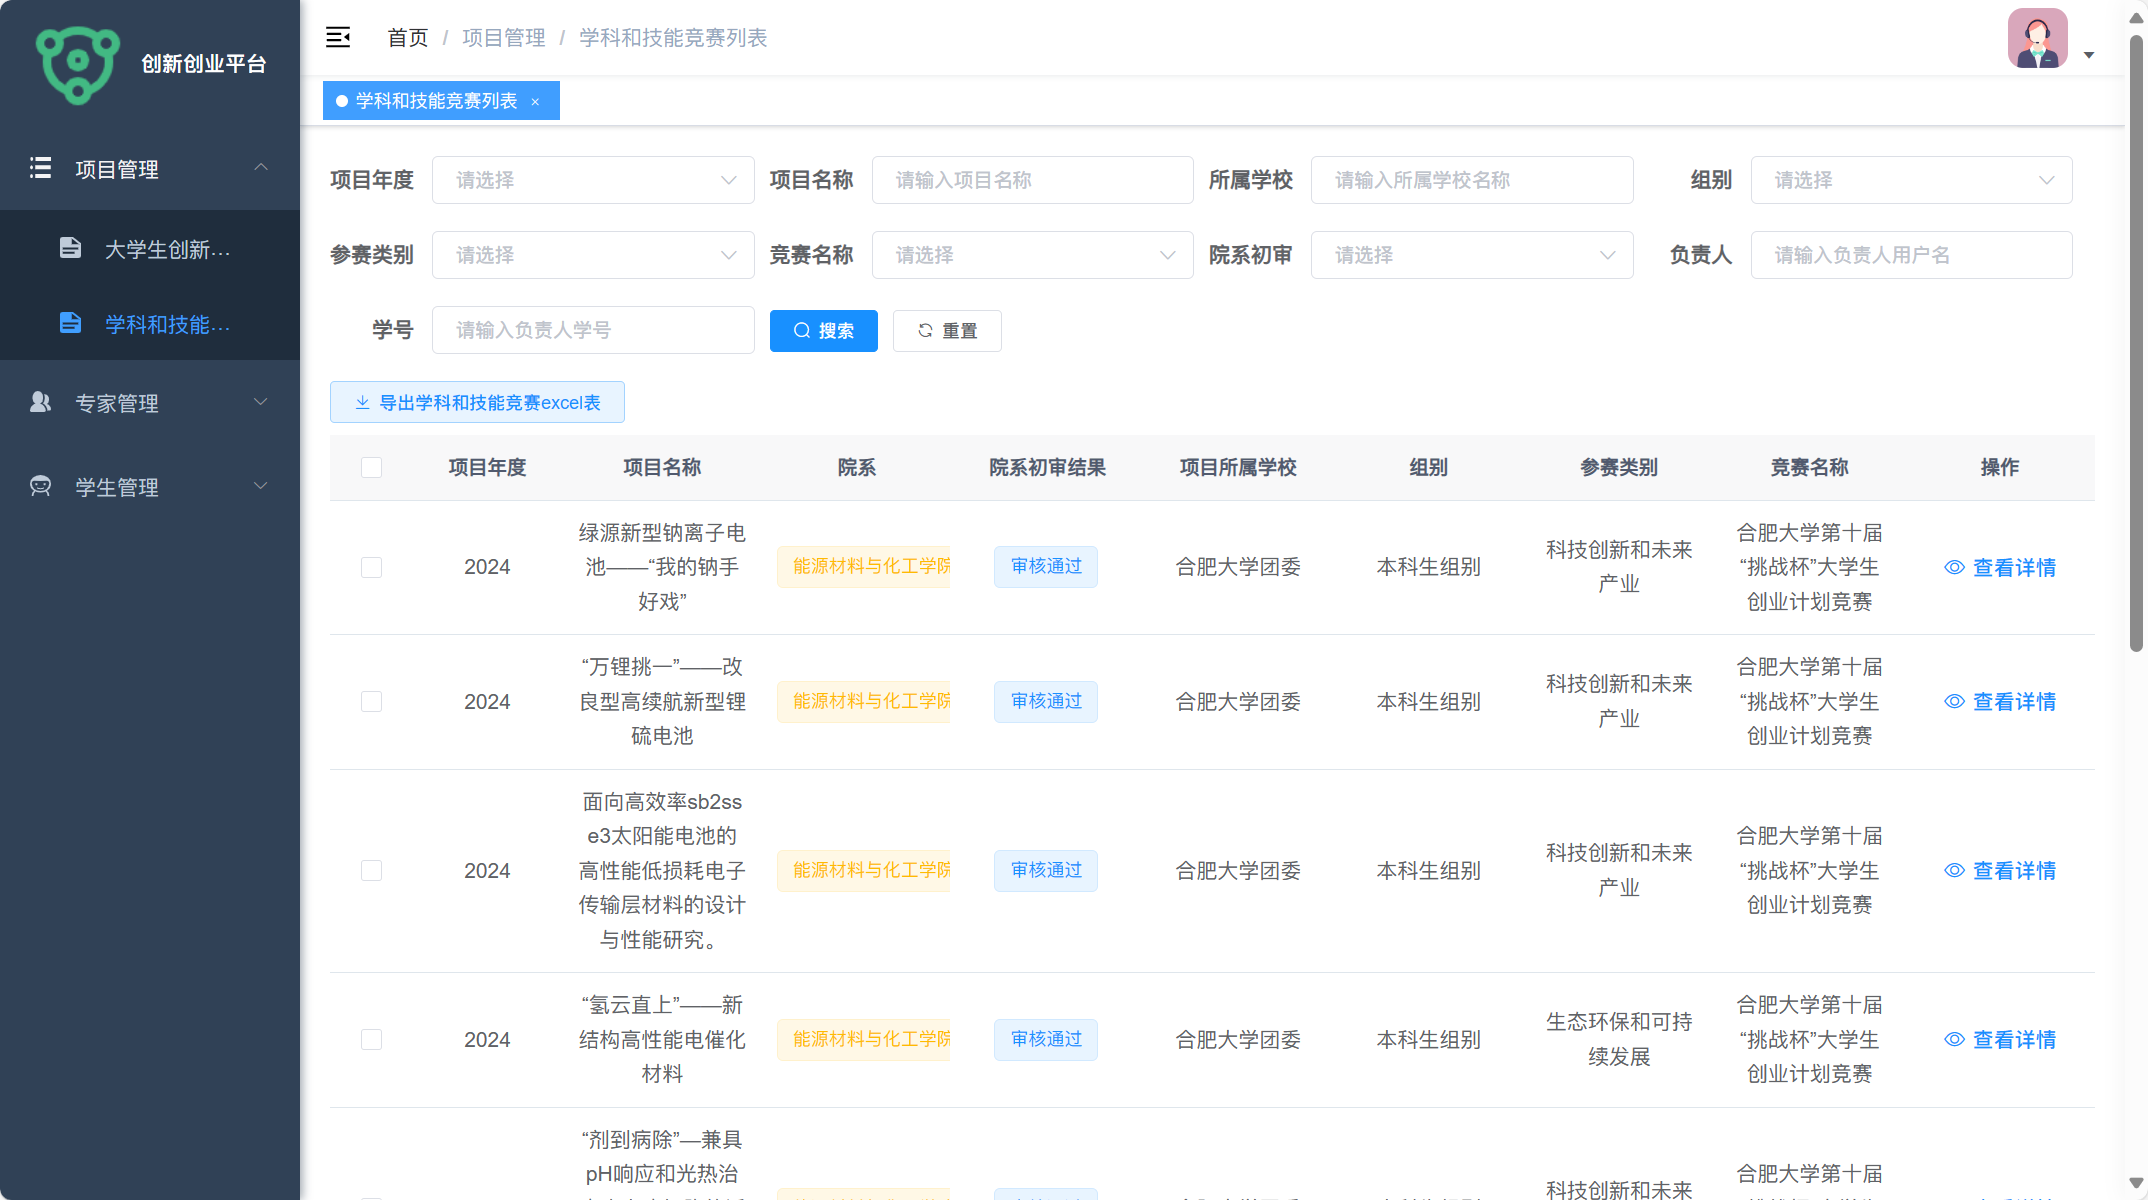Viewport: 2148px width, 1200px height.
Task: Click the eye icon on the 绿源新型钠离子电池 row
Action: 1954,568
